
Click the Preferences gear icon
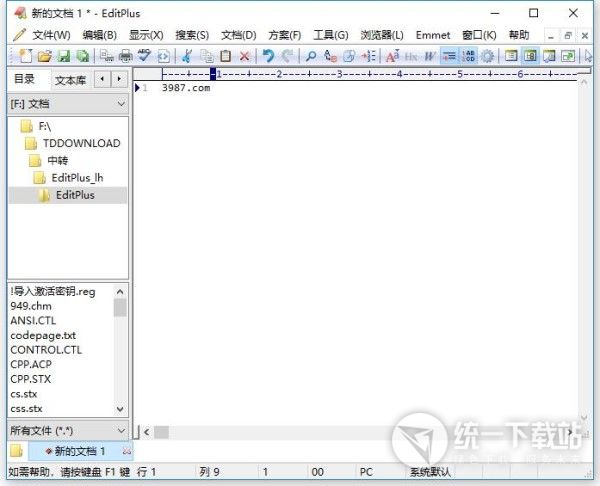(487, 56)
